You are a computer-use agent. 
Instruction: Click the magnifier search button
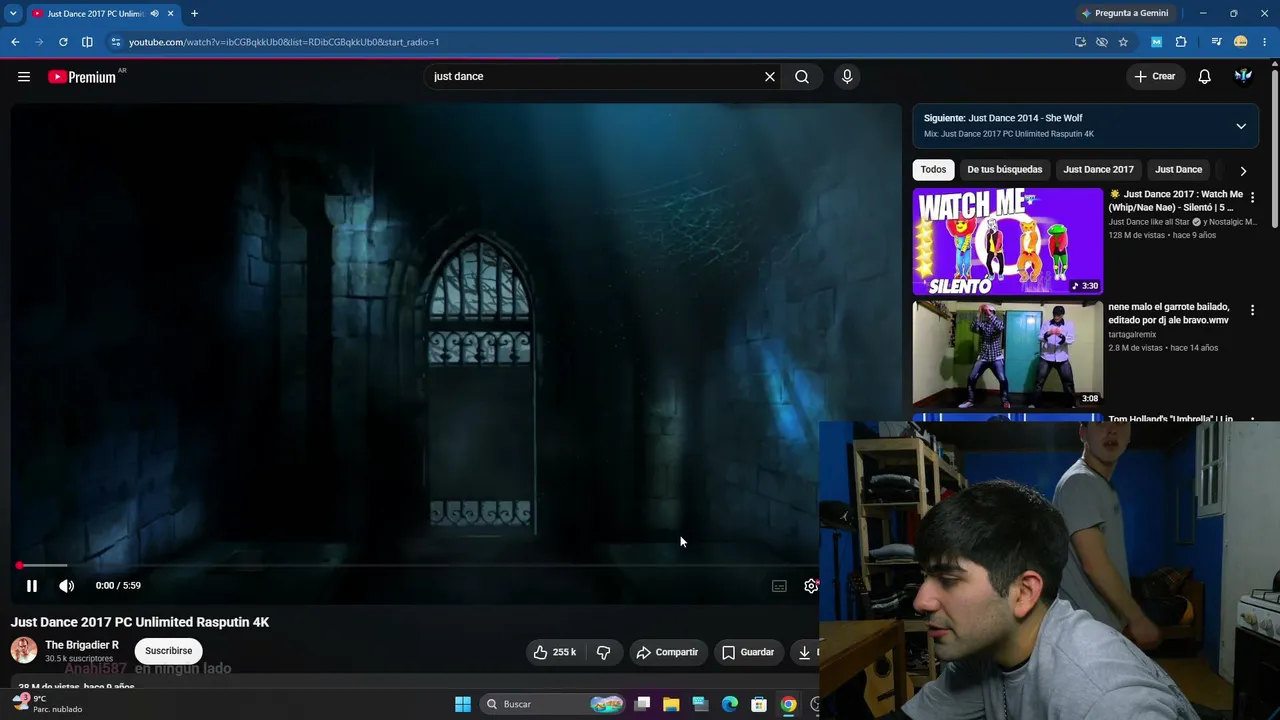[x=802, y=77]
